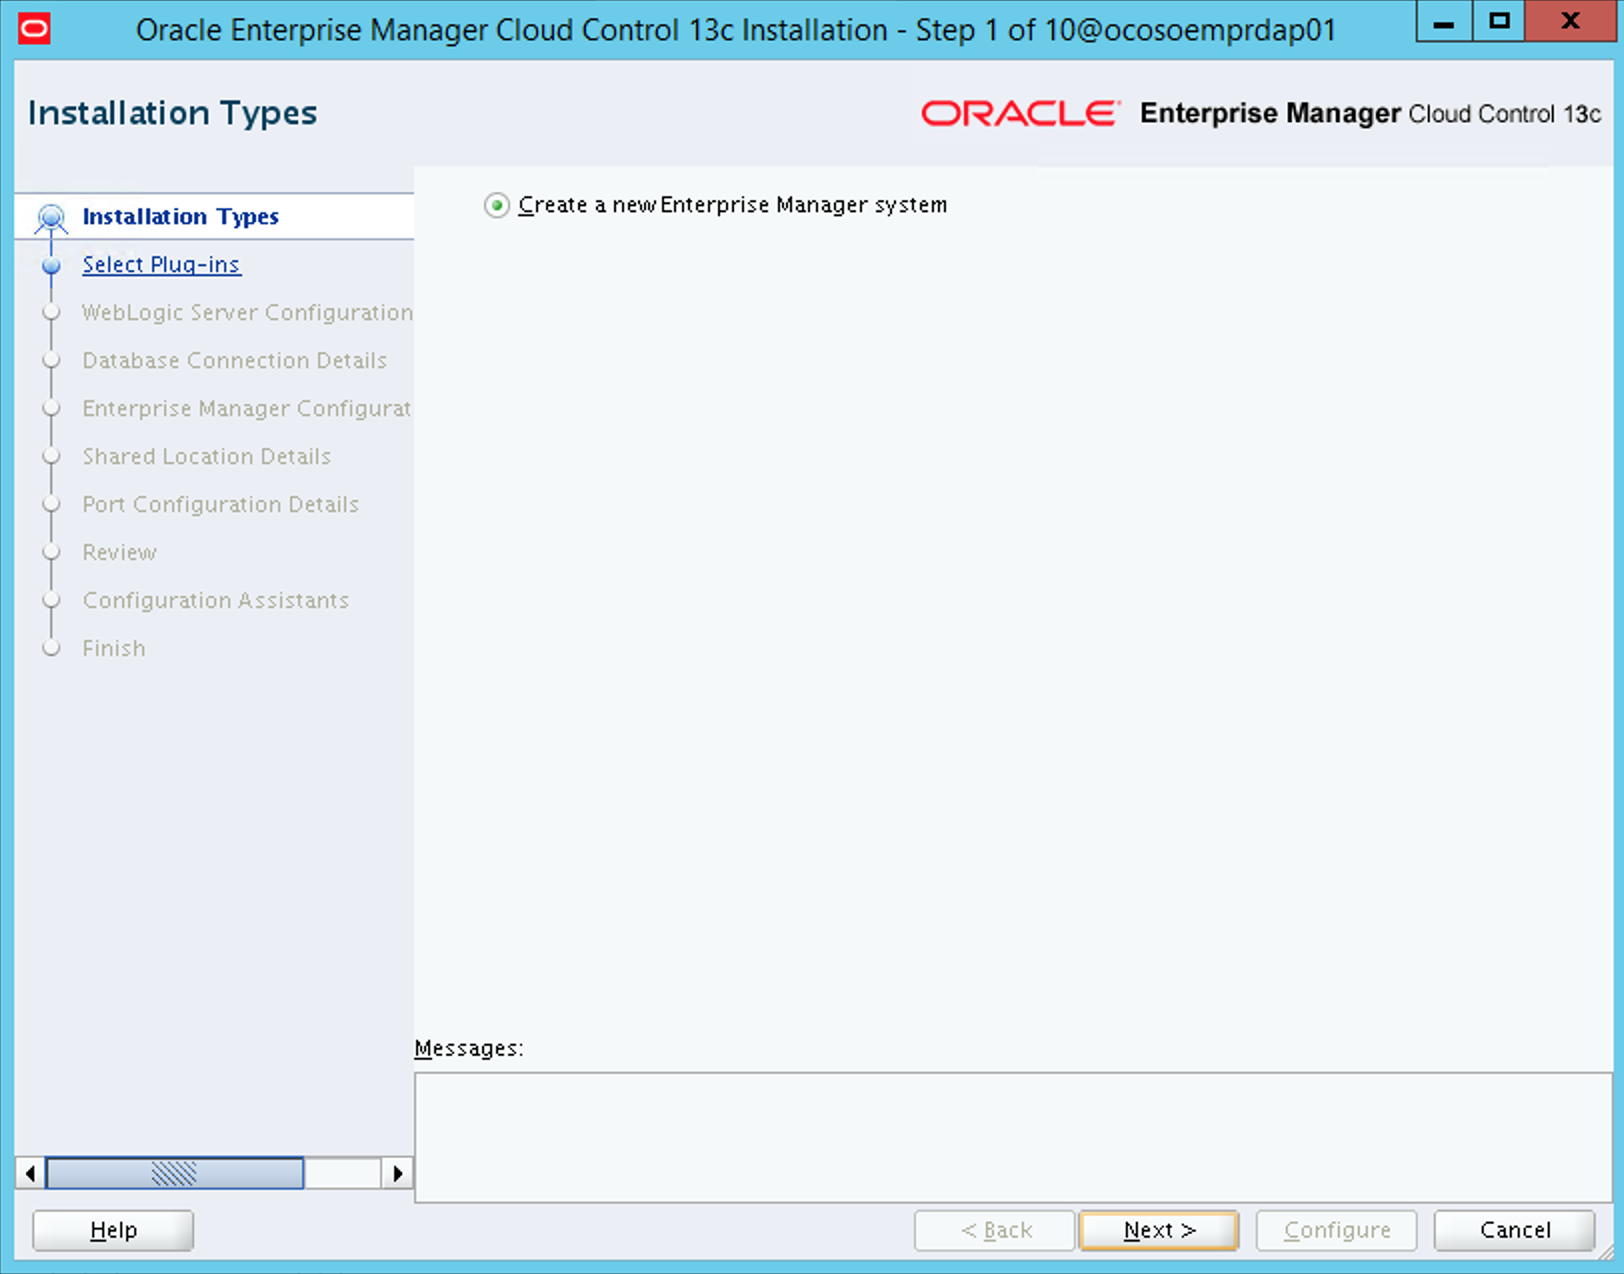Click the Help button

(x=113, y=1230)
